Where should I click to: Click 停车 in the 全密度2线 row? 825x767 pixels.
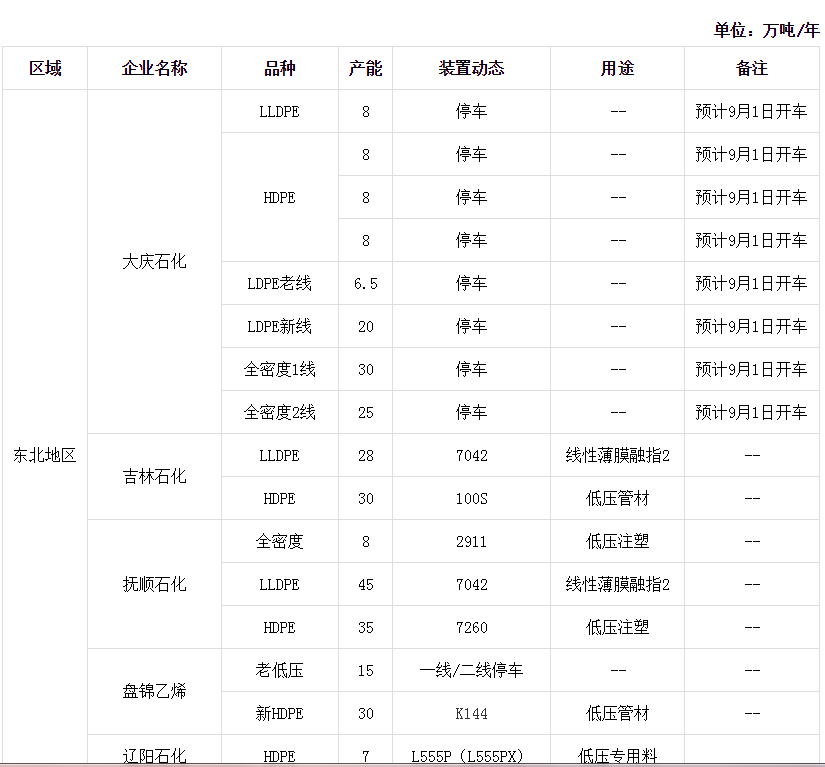[471, 412]
